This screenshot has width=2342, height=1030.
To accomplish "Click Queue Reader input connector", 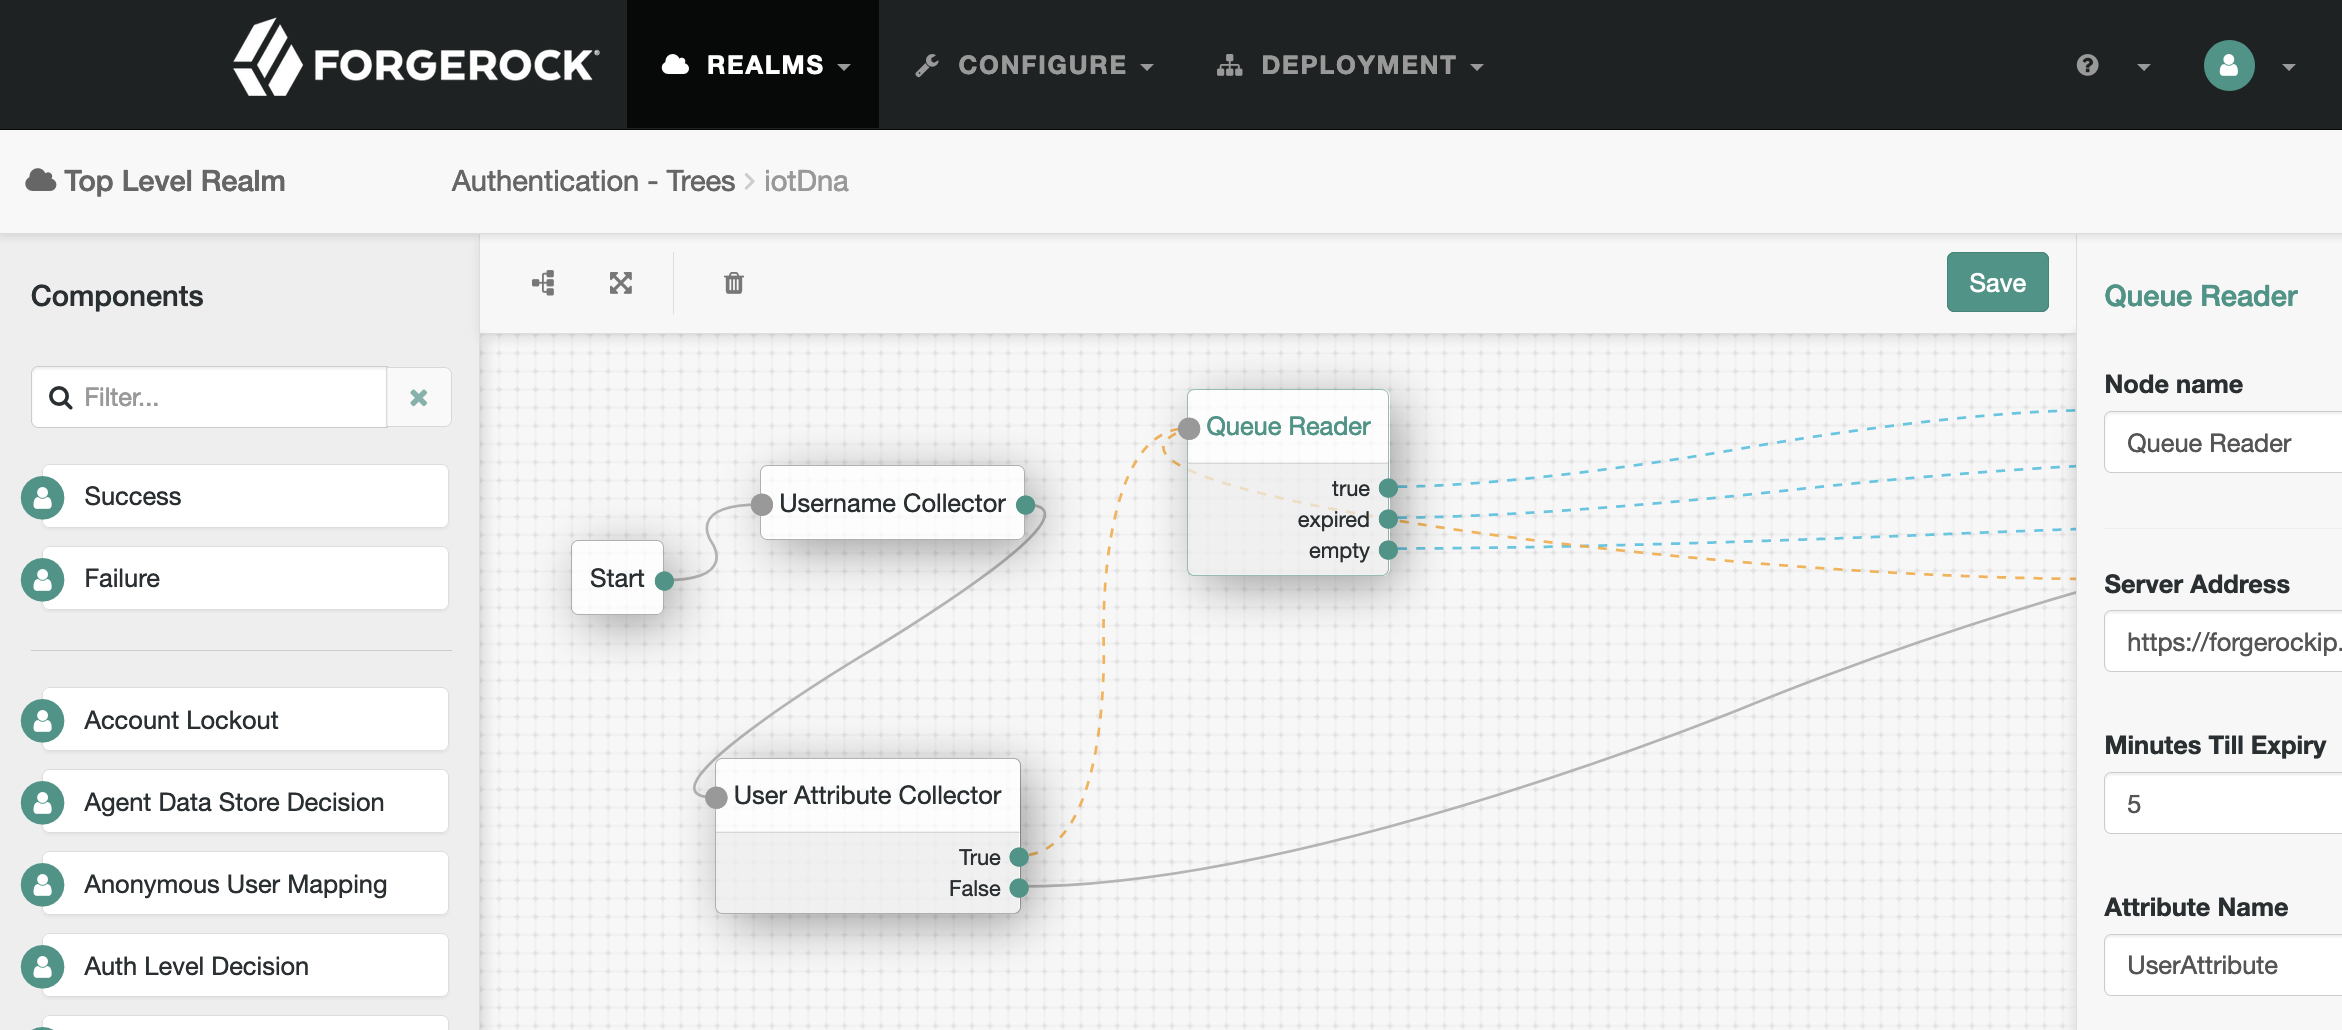I will coord(1189,429).
